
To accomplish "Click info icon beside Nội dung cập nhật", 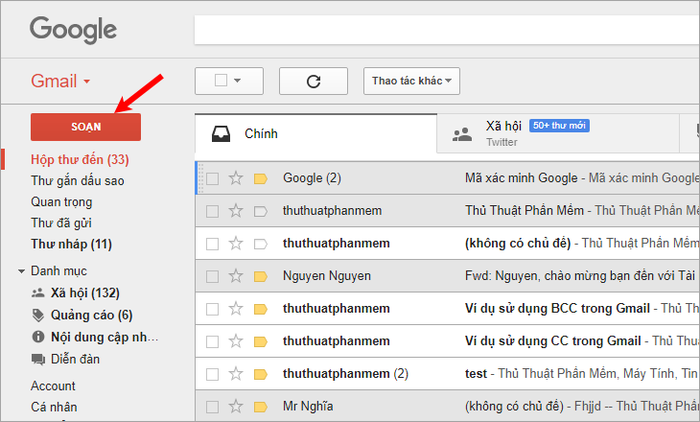I will 38,337.
